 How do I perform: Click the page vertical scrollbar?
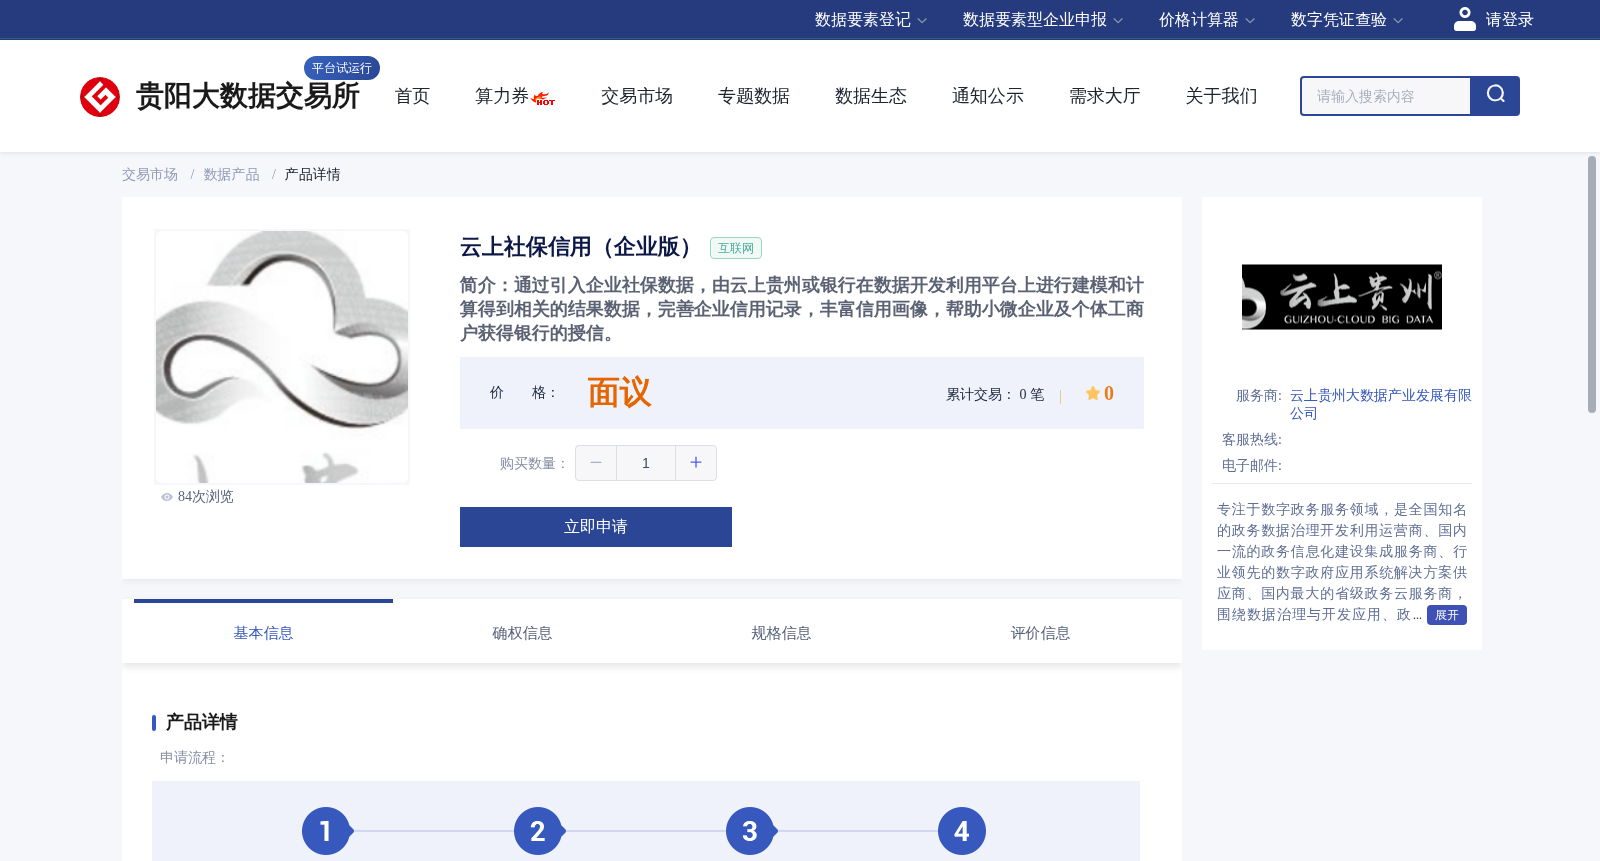[x=1592, y=284]
